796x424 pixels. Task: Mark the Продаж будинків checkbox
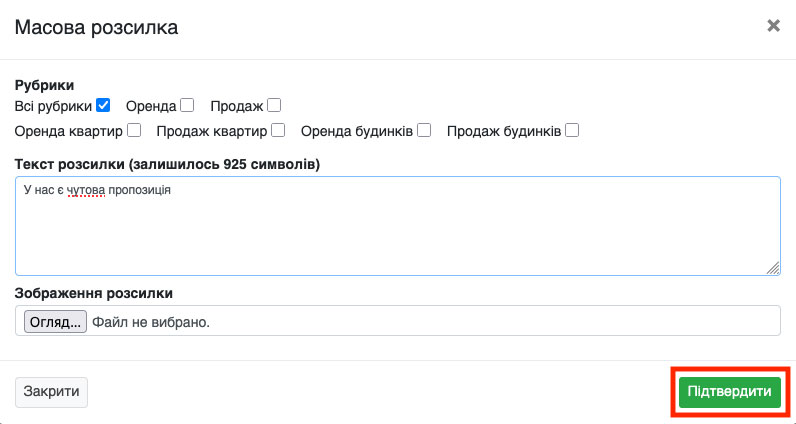coord(572,130)
